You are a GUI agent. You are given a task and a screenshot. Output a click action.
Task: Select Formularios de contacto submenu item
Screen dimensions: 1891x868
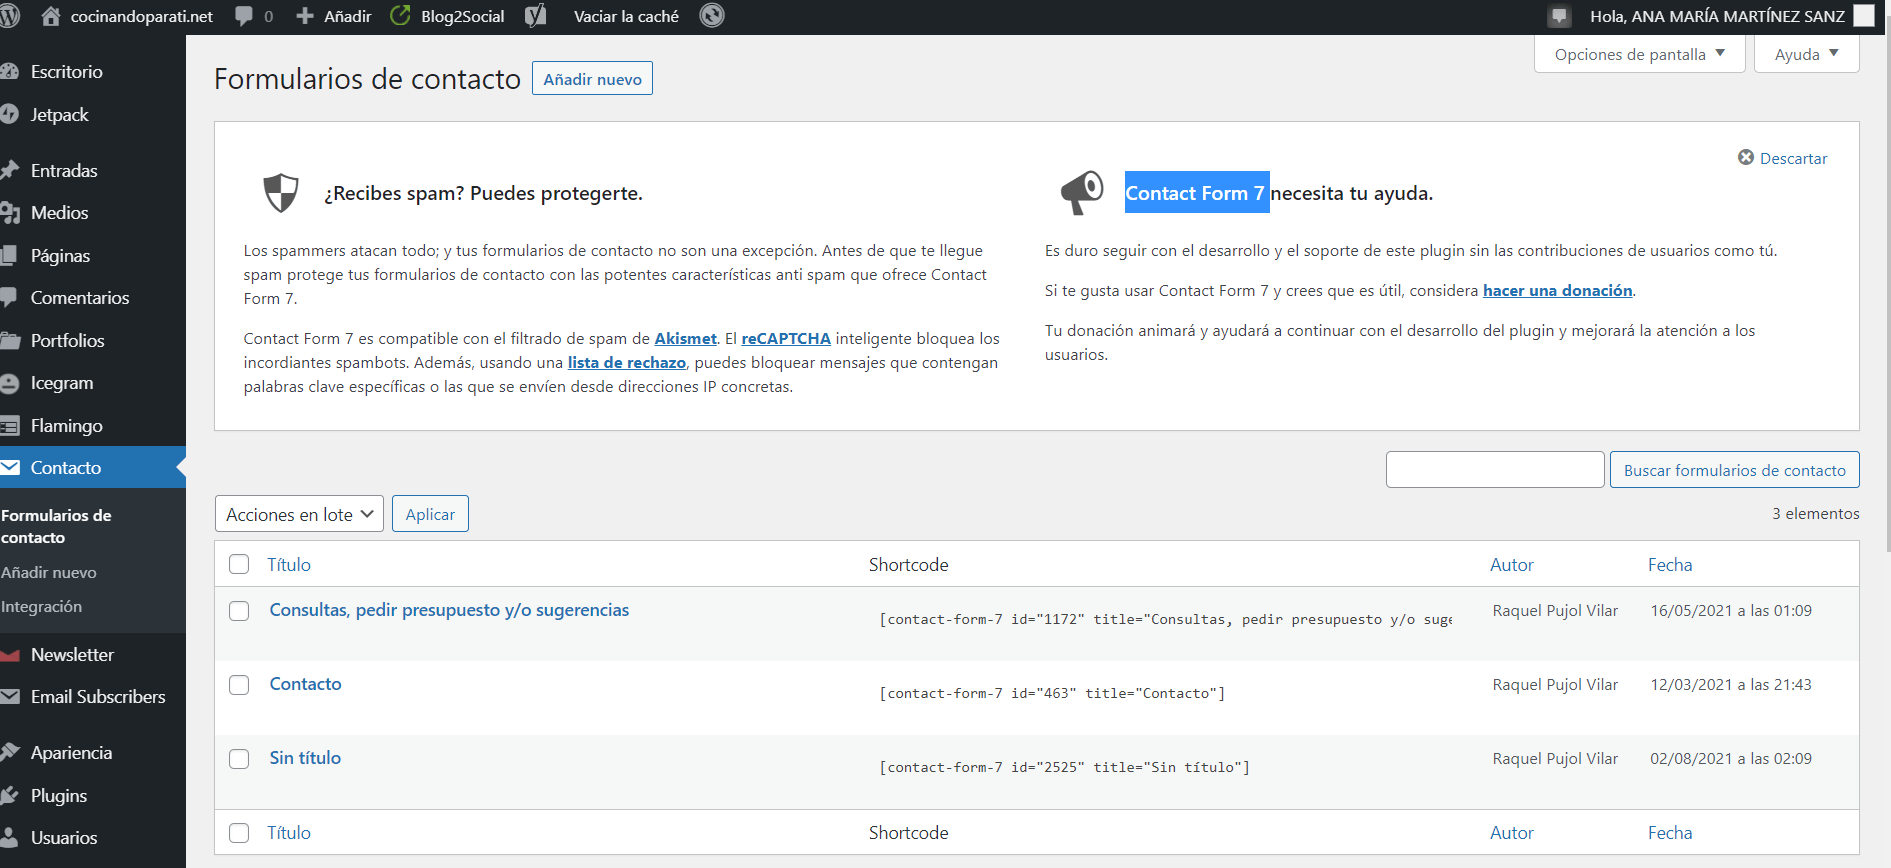pyautogui.click(x=57, y=526)
